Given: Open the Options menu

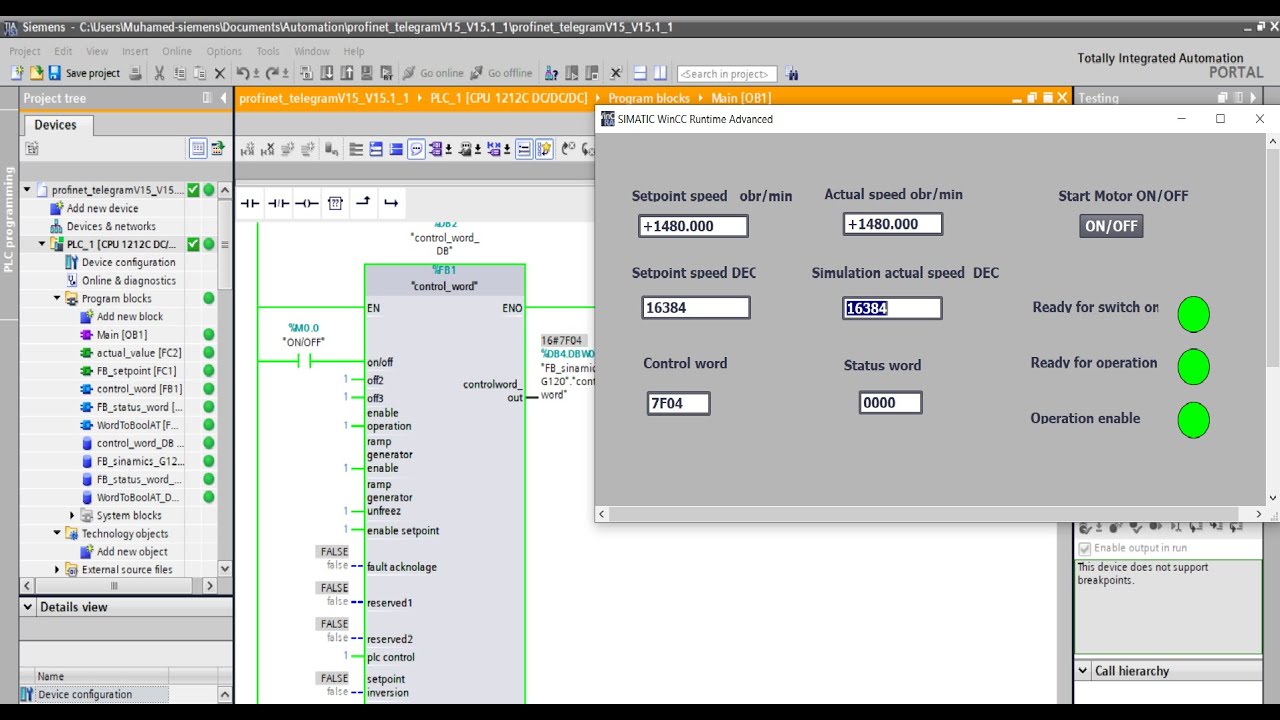Looking at the screenshot, I should tap(224, 51).
